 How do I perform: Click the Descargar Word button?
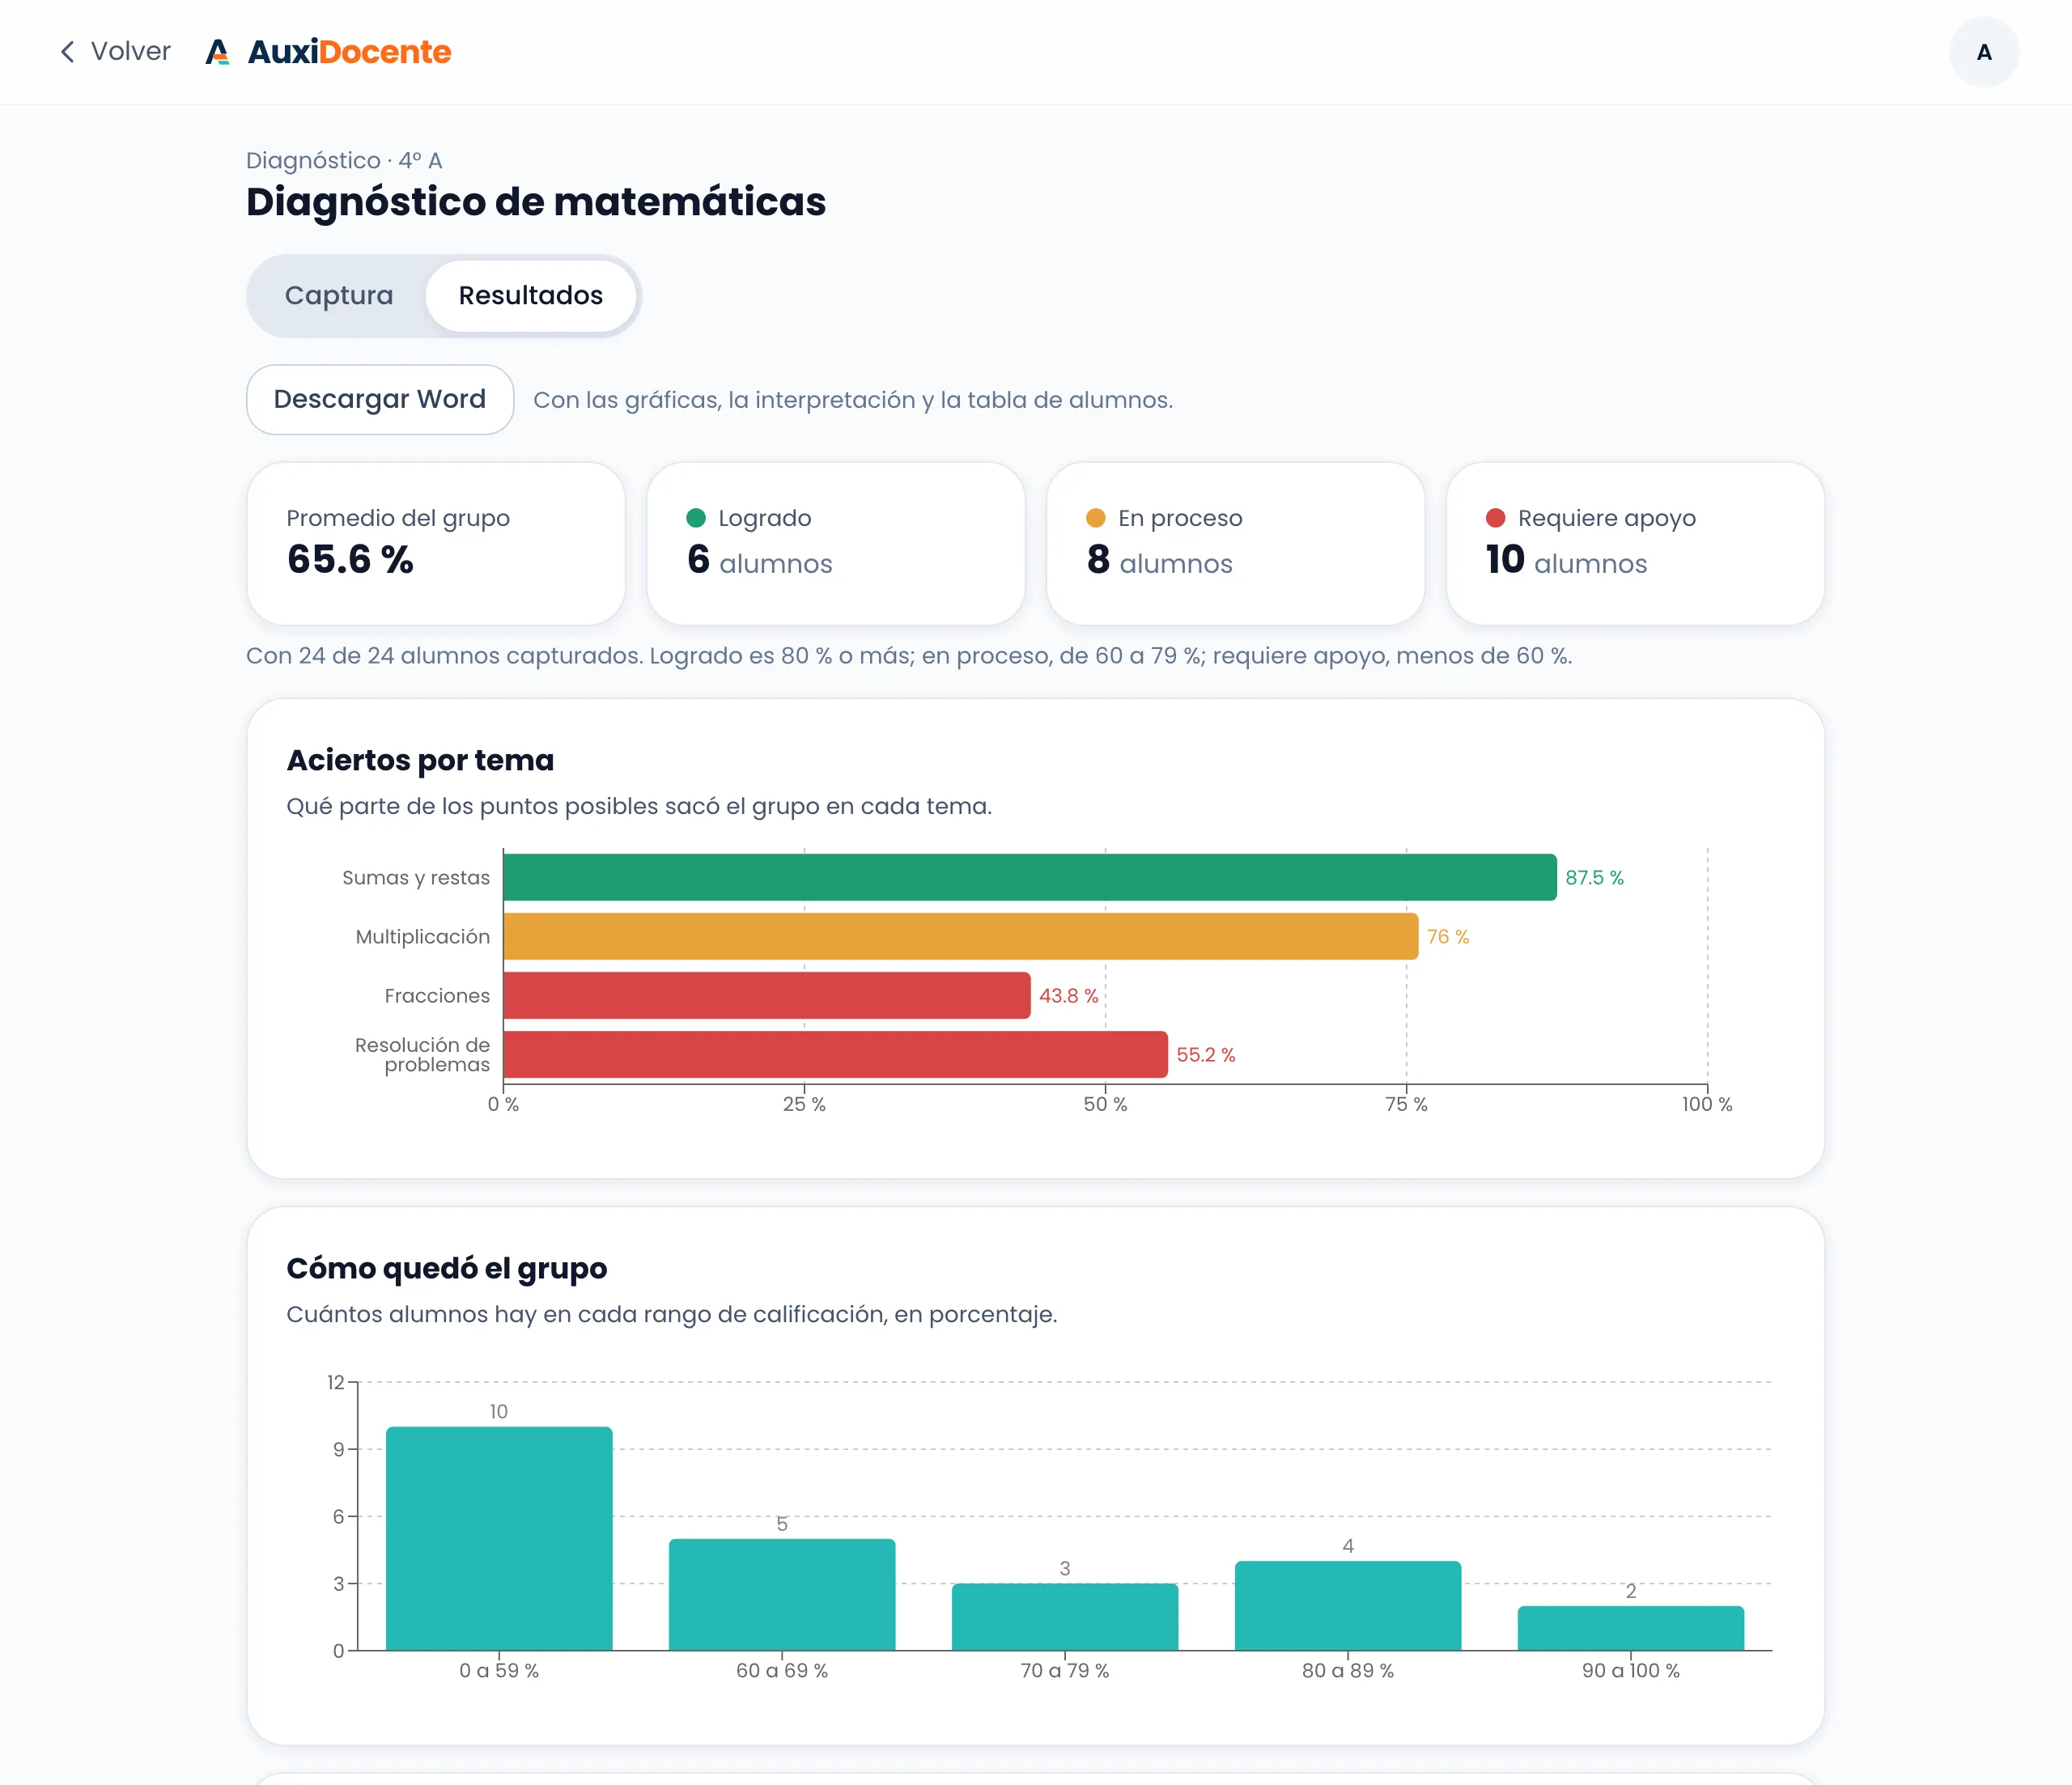pyautogui.click(x=380, y=400)
